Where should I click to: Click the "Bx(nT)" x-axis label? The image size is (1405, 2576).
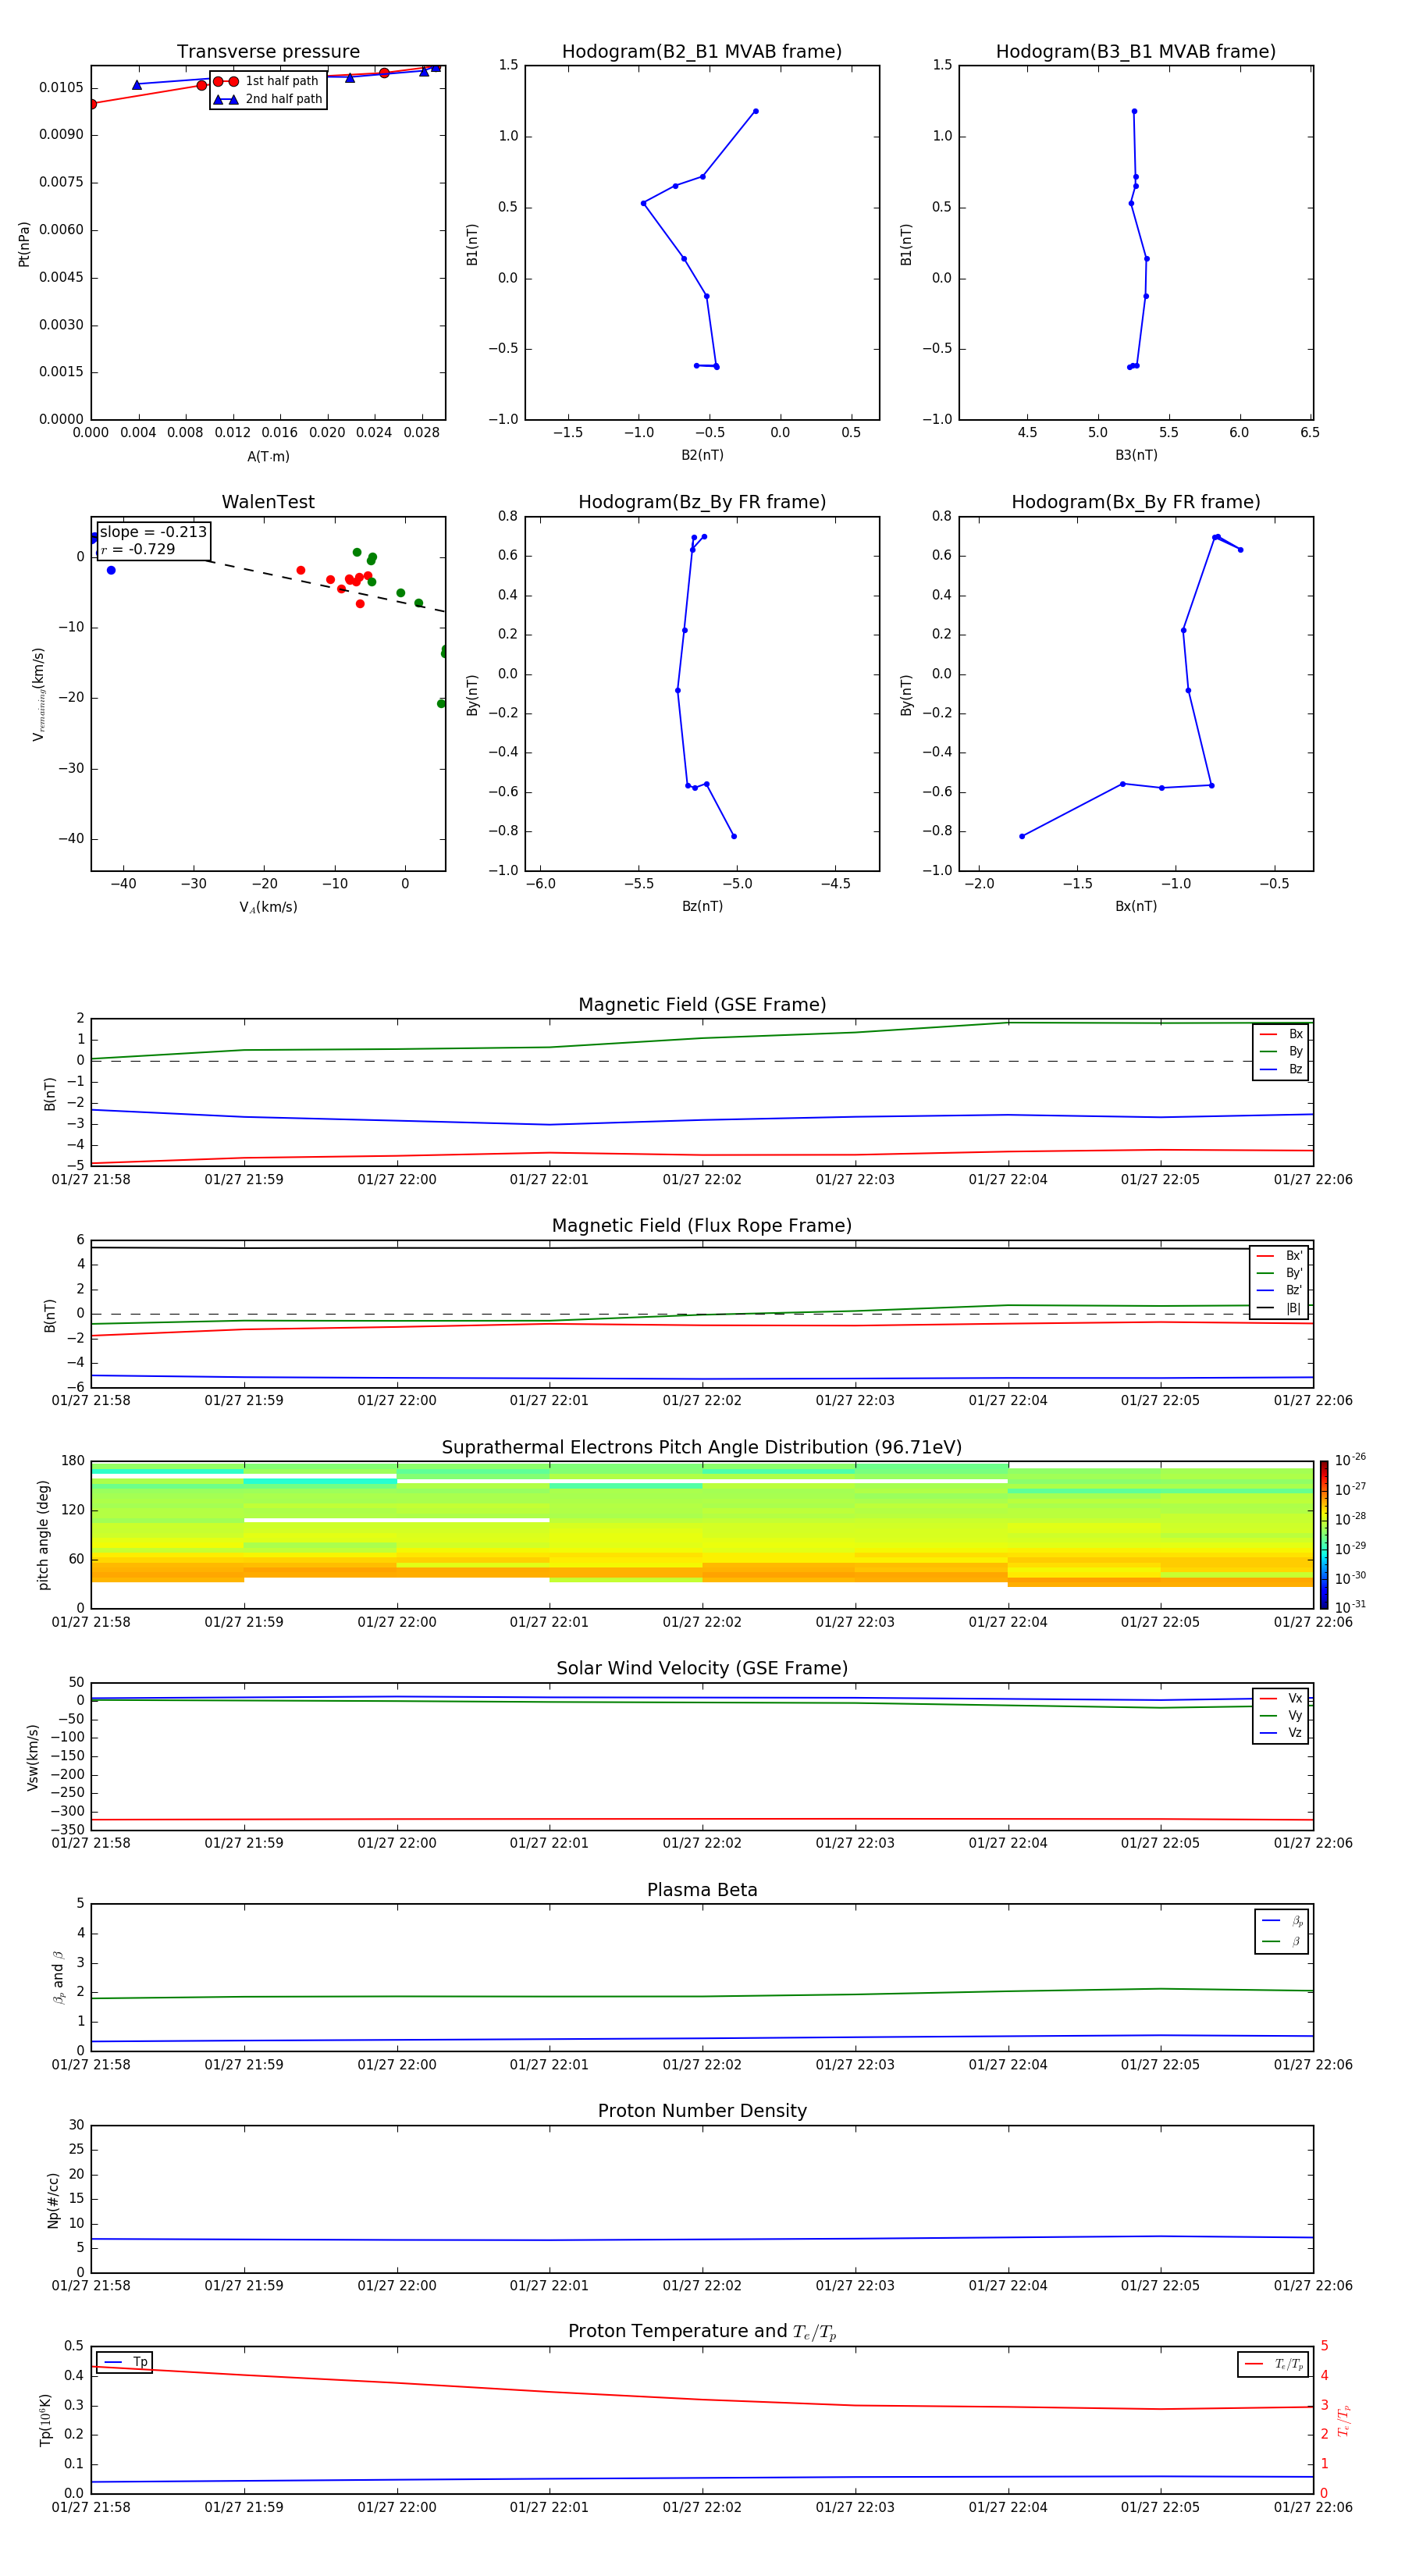click(x=1136, y=906)
